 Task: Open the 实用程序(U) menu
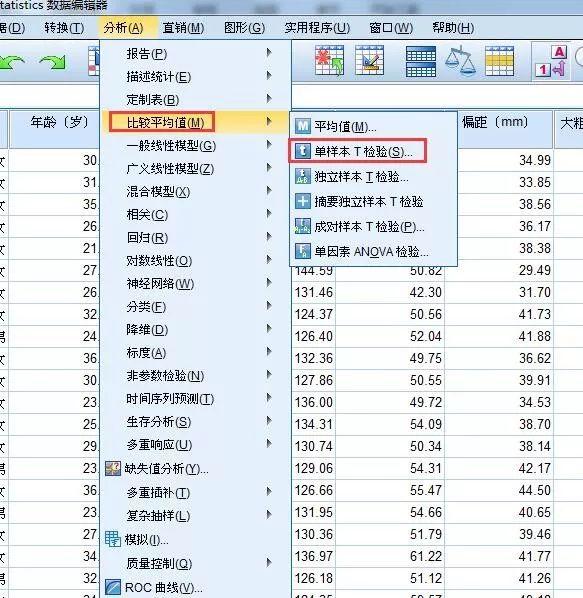click(x=317, y=28)
